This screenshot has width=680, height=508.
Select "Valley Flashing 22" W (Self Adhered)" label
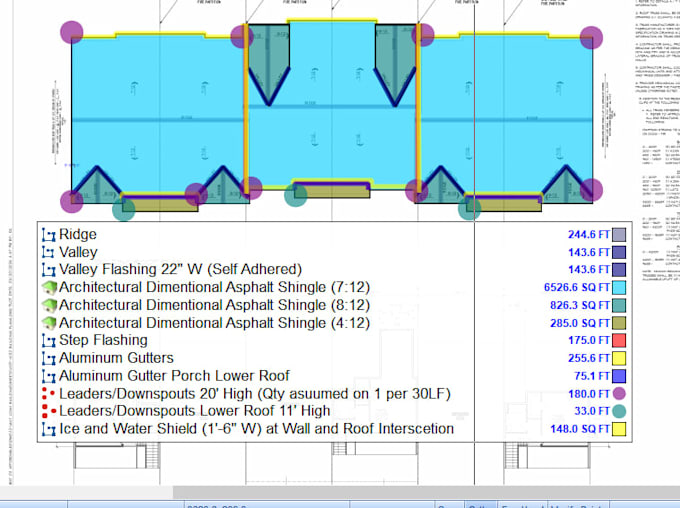(x=180, y=269)
